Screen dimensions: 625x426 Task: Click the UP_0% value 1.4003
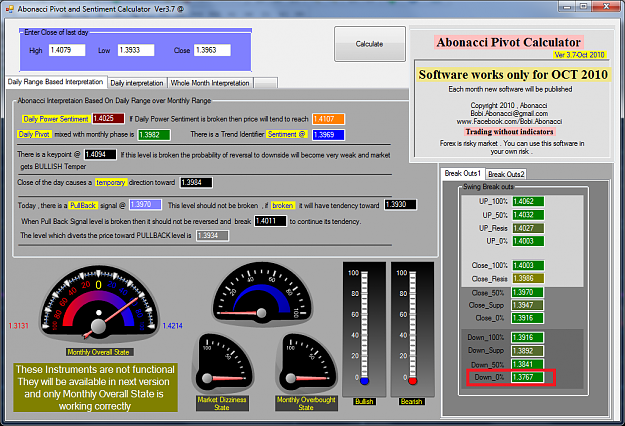click(x=528, y=241)
